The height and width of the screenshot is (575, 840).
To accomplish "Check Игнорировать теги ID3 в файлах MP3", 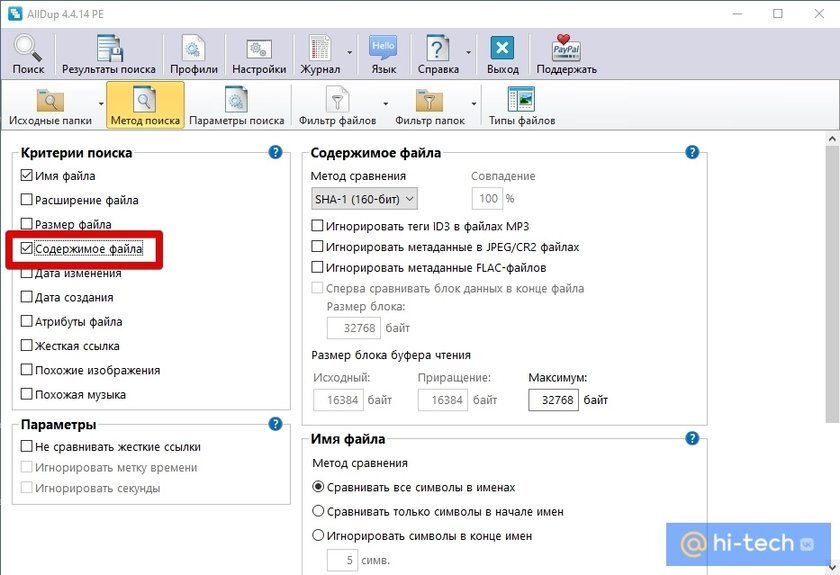I will pos(317,226).
